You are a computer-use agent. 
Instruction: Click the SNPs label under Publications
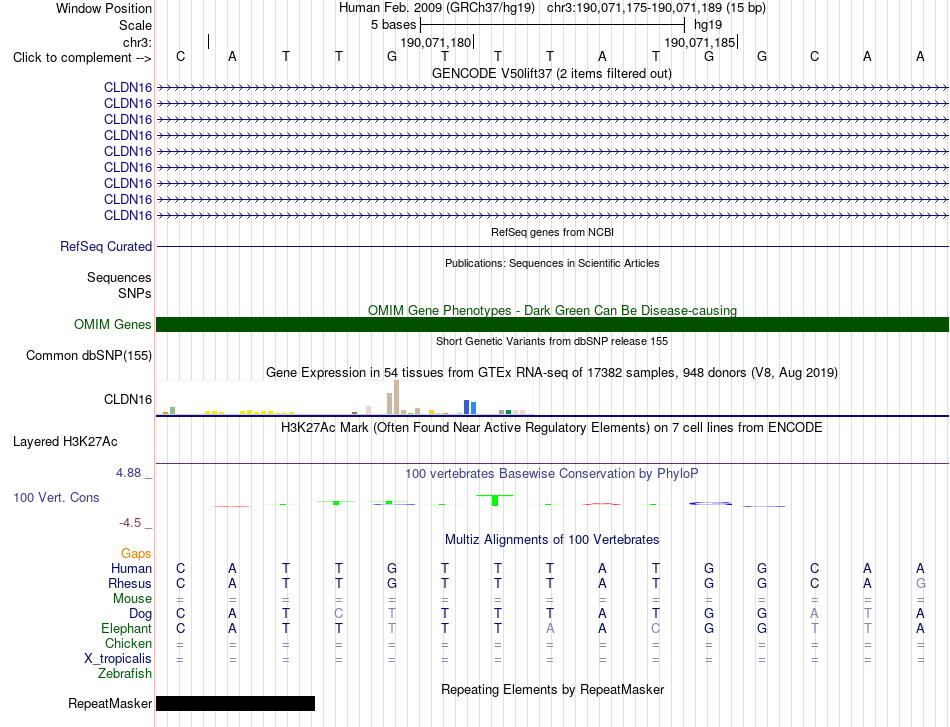point(135,293)
